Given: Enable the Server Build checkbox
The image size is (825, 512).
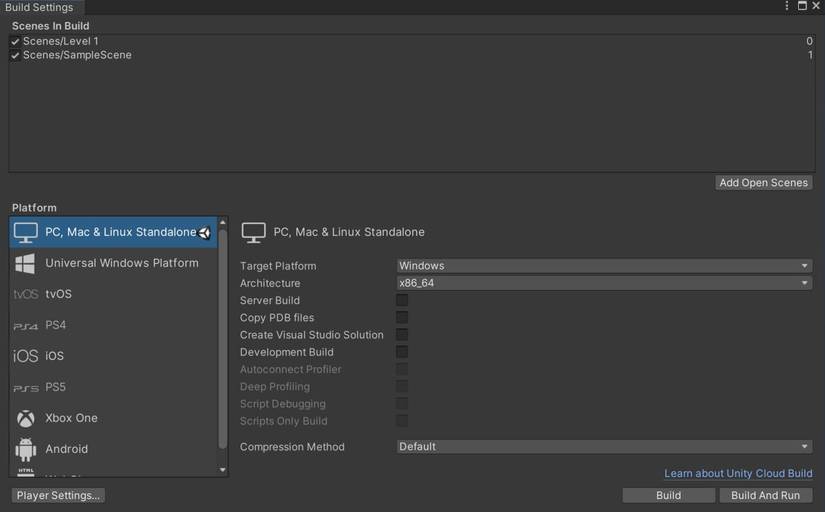Looking at the screenshot, I should coord(402,300).
